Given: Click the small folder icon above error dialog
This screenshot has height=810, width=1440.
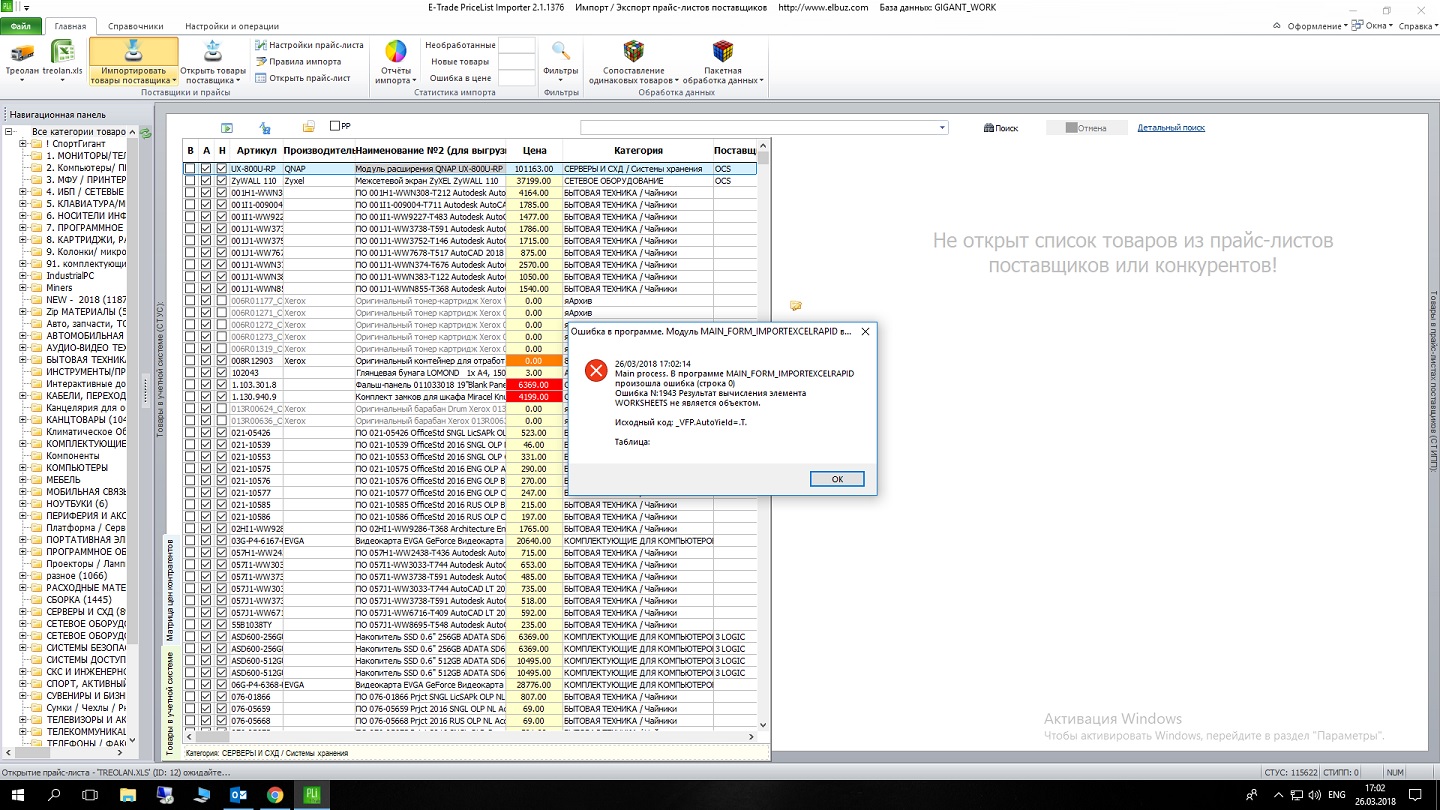Looking at the screenshot, I should tap(796, 305).
